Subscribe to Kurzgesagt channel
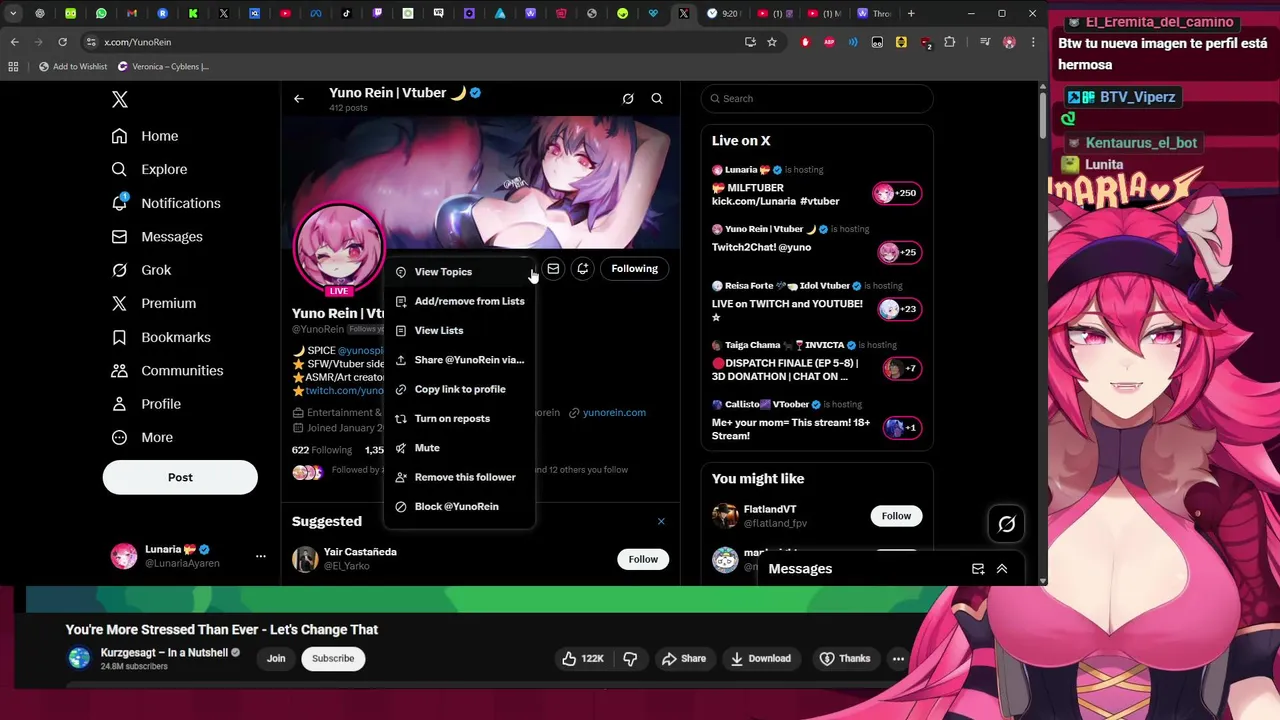Viewport: 1280px width, 720px height. (x=333, y=658)
